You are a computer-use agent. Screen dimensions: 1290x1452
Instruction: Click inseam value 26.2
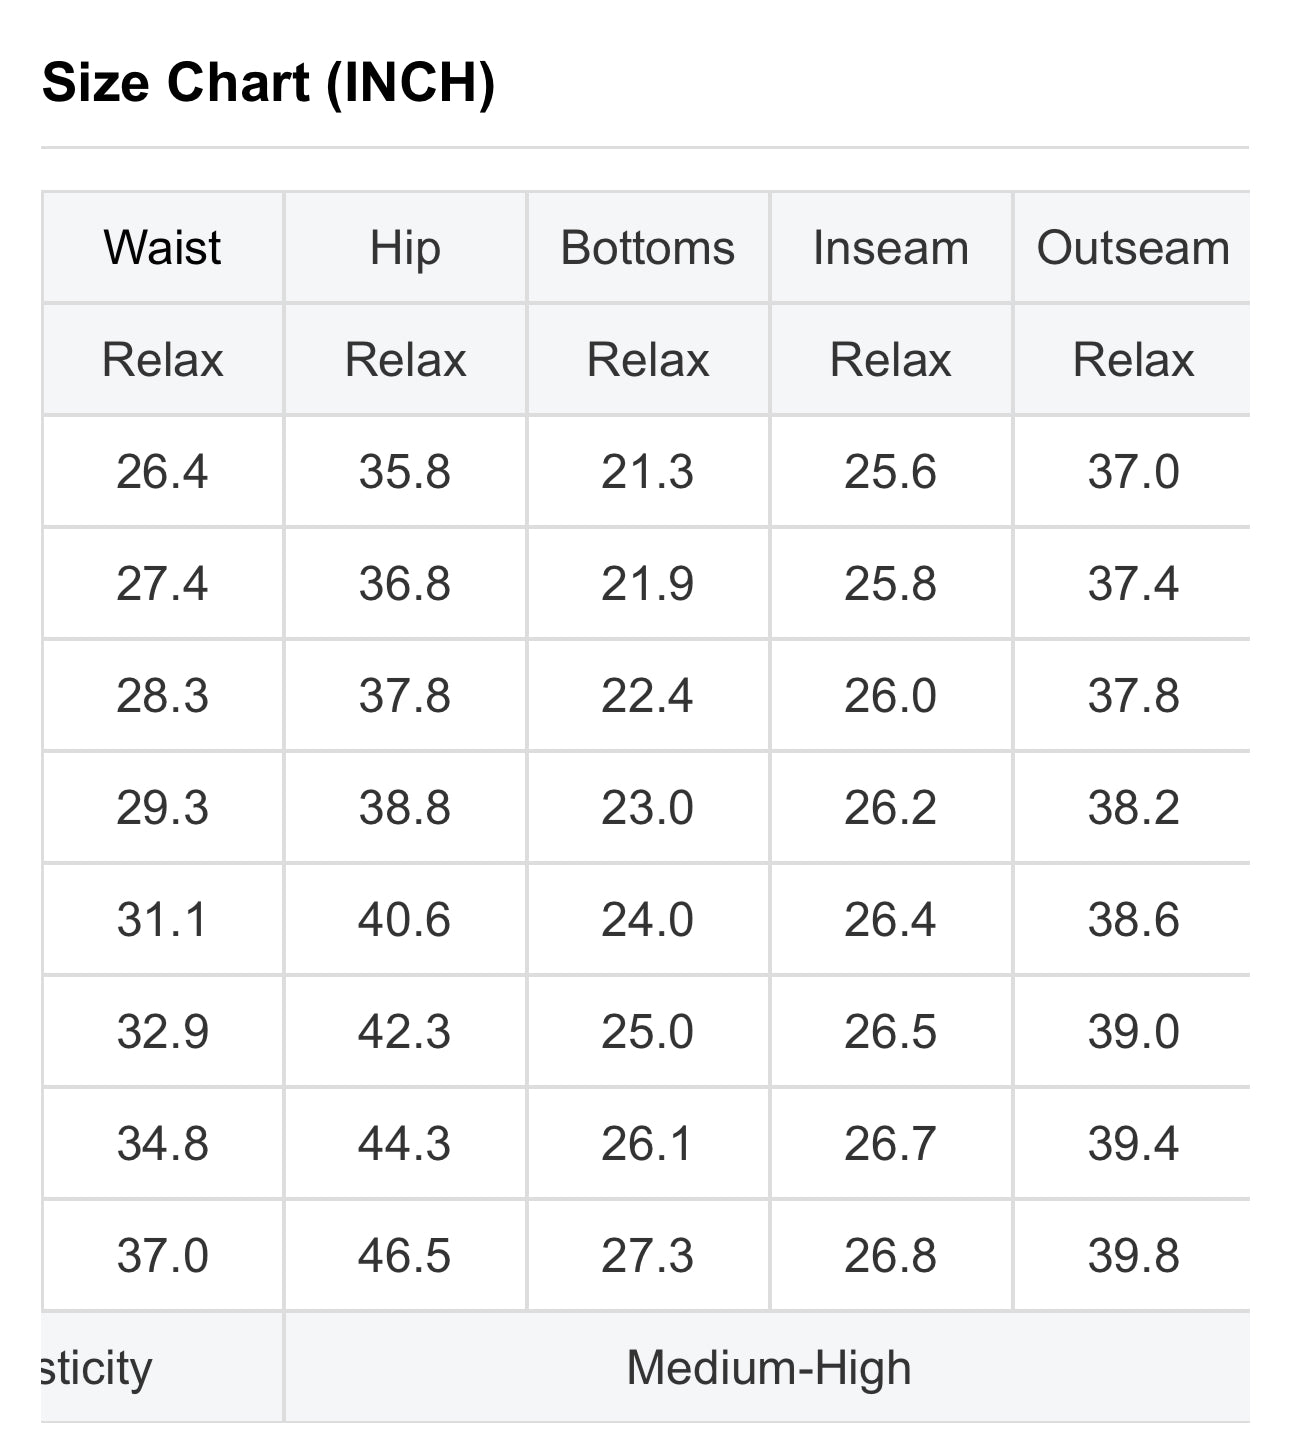pyautogui.click(x=891, y=808)
